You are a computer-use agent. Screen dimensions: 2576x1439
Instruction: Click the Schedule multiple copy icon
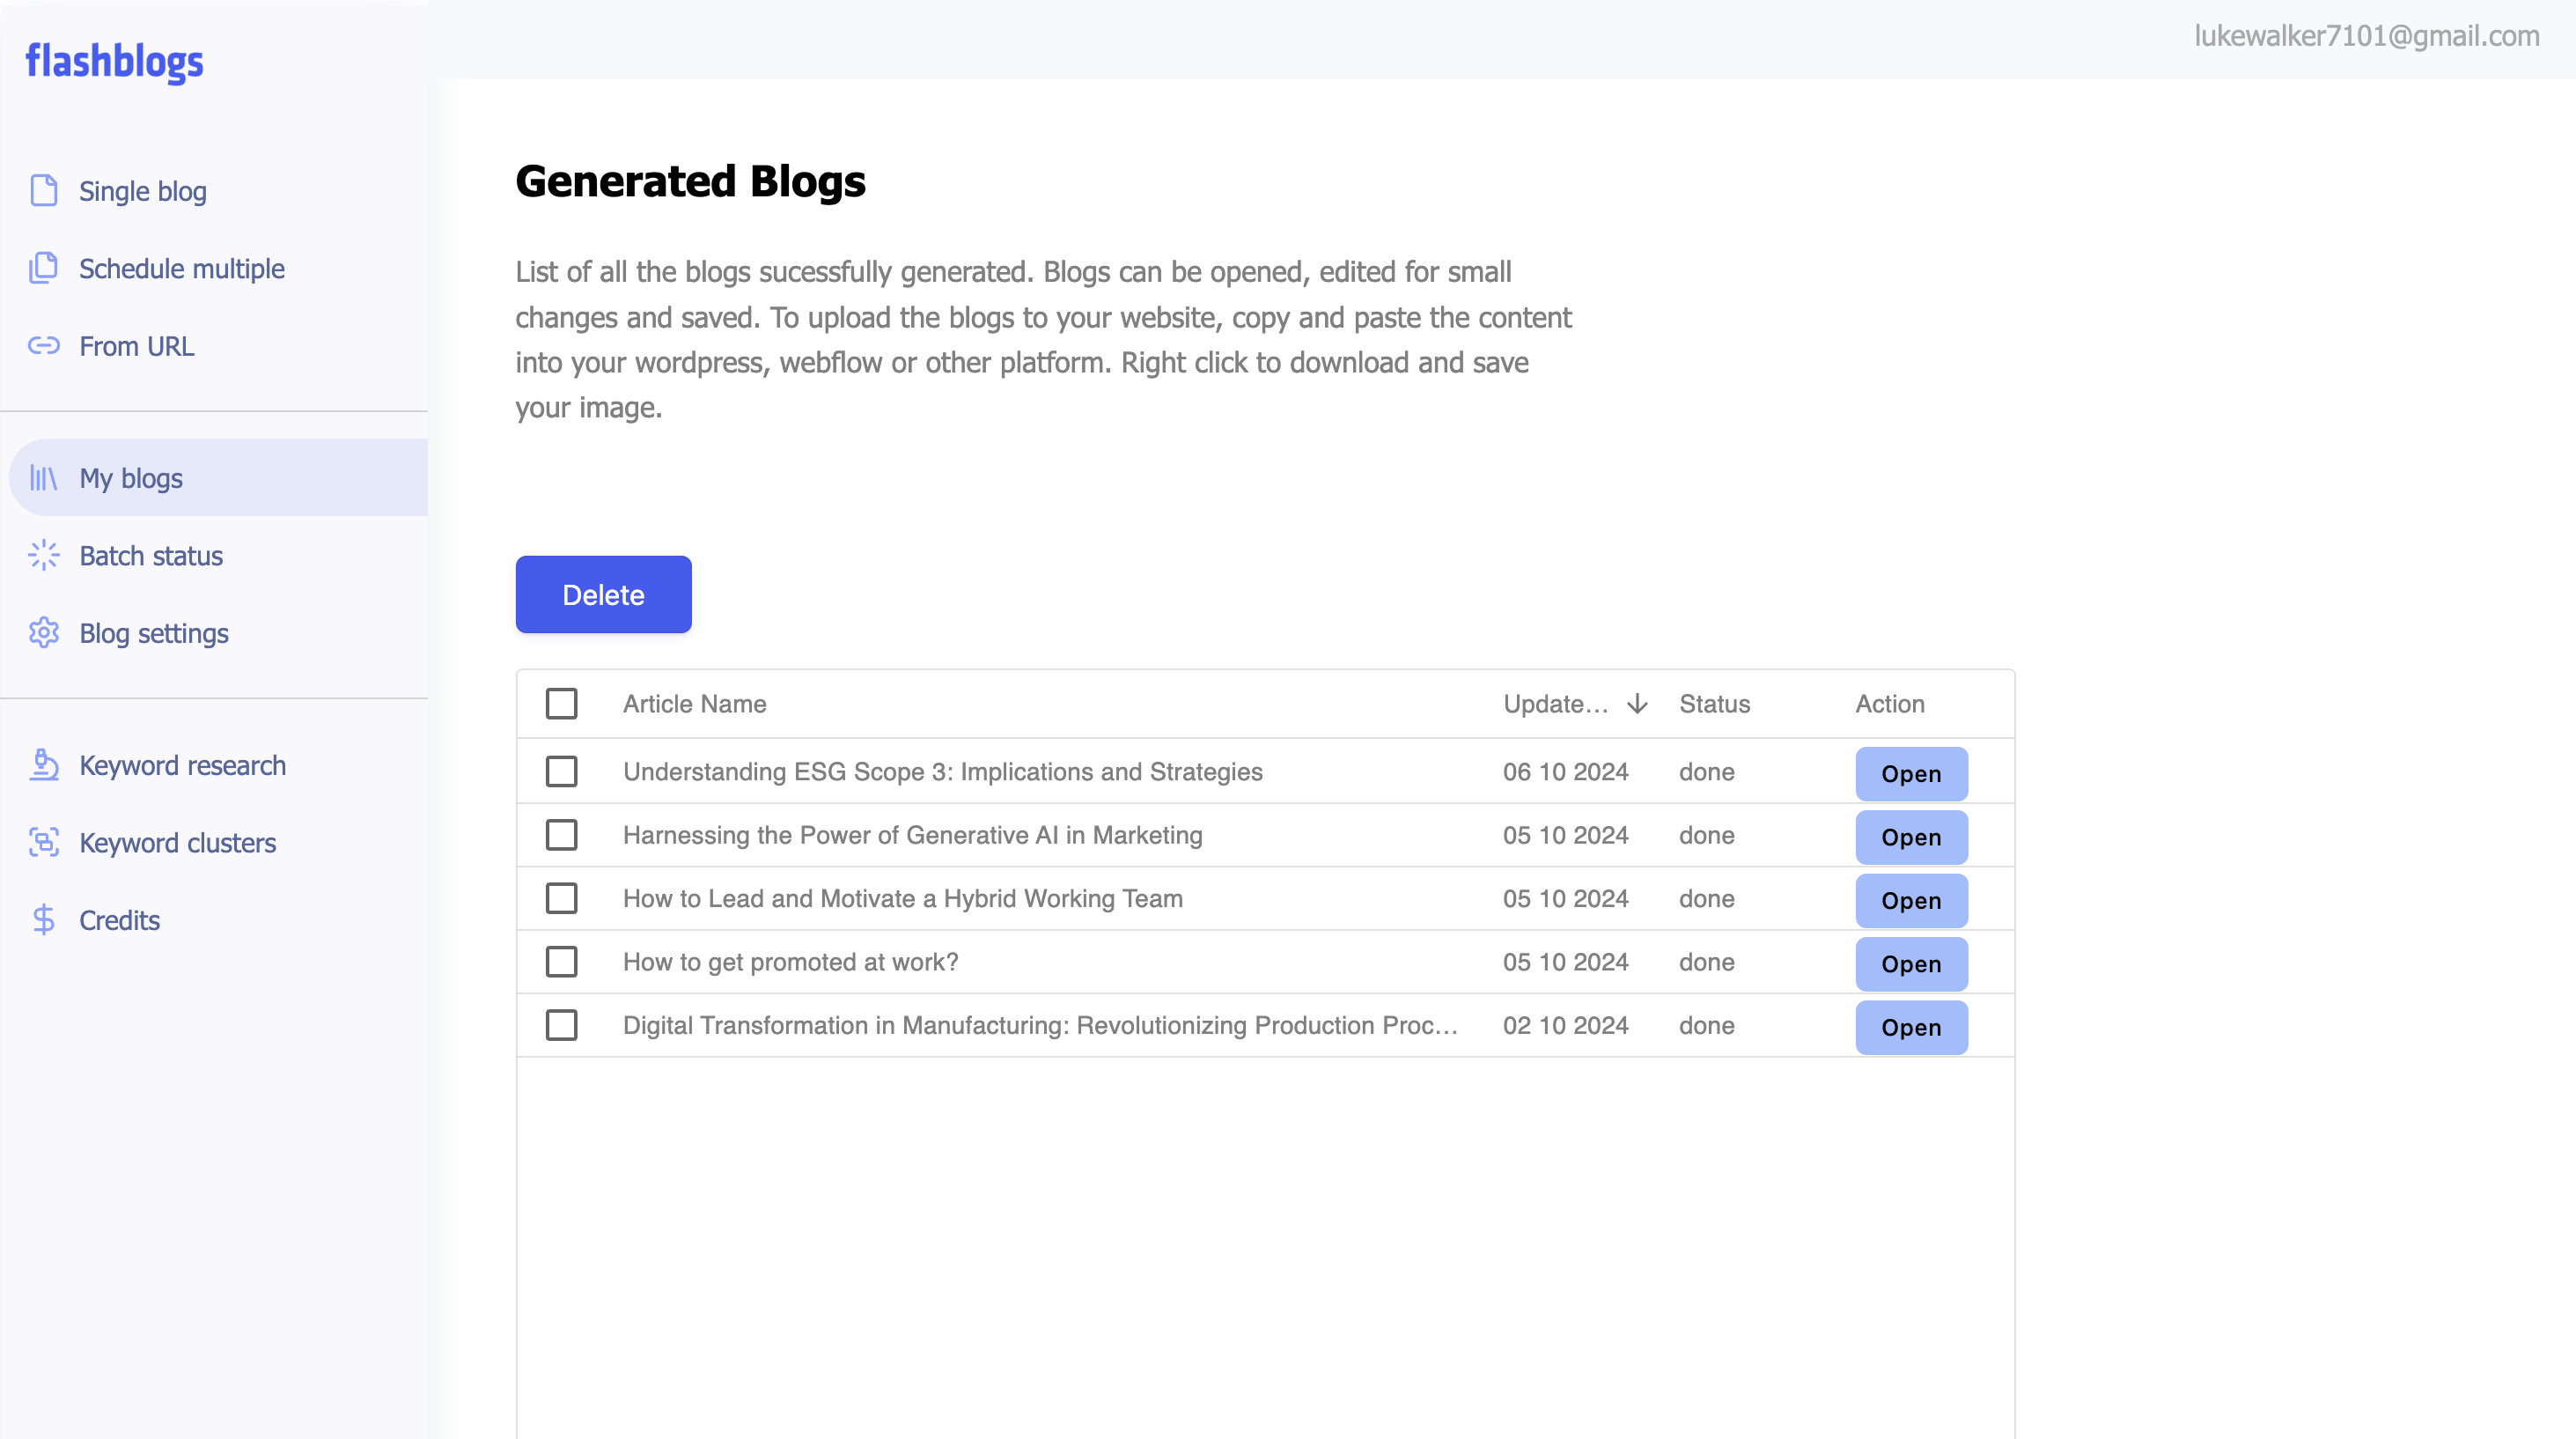click(44, 268)
